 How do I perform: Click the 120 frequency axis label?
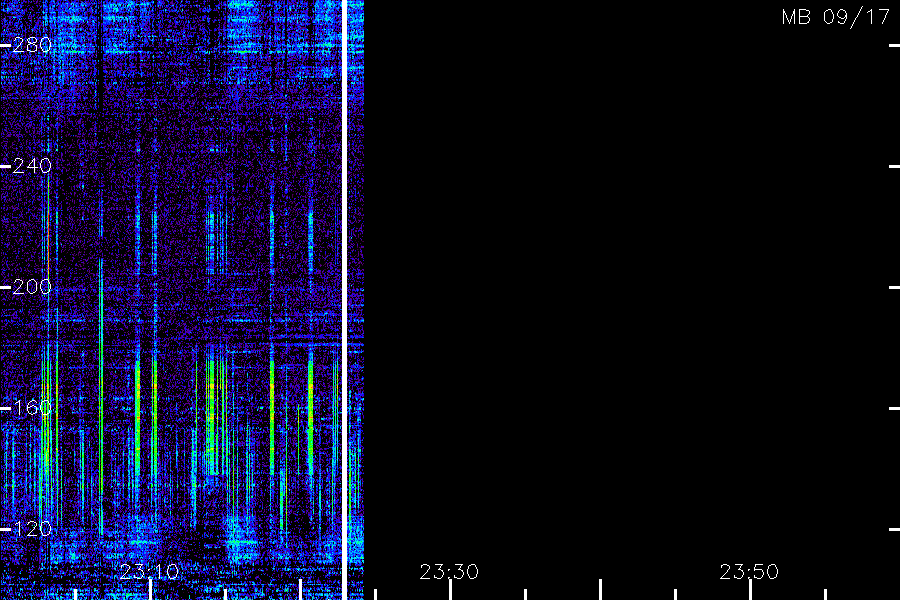pyautogui.click(x=32, y=529)
